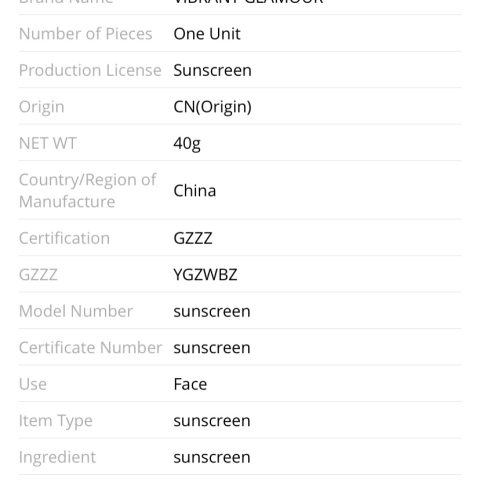
Task: Click the 'Production License' label
Action: [x=90, y=70]
